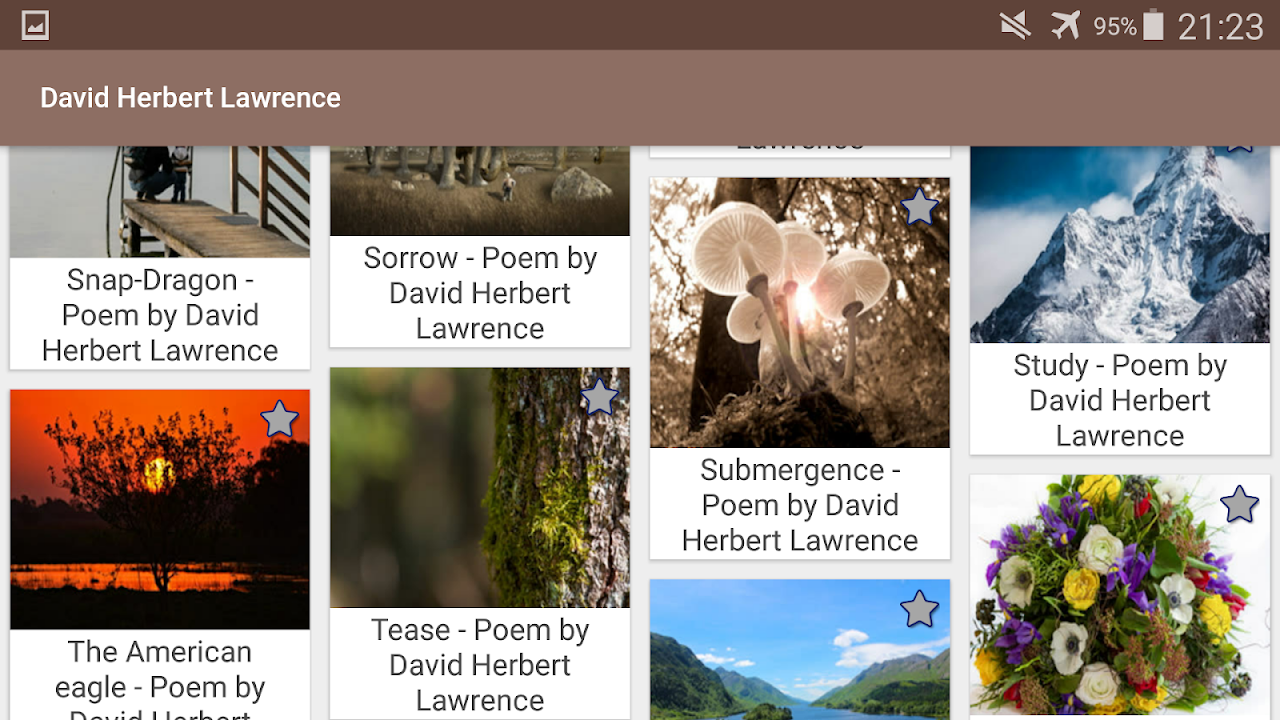Open Tease poem title

pyautogui.click(x=480, y=665)
